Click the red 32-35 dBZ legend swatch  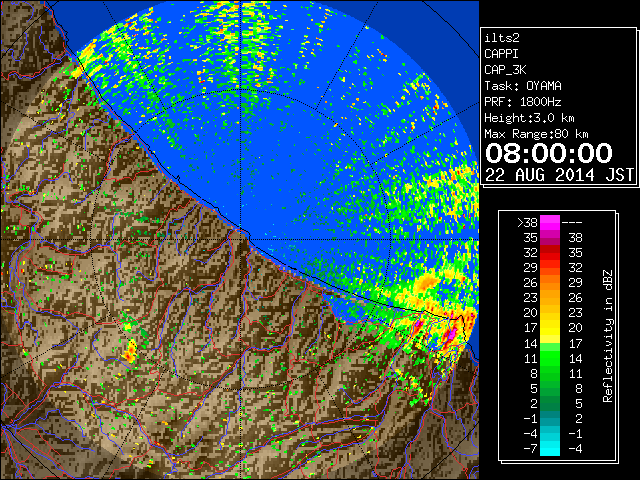click(x=550, y=253)
